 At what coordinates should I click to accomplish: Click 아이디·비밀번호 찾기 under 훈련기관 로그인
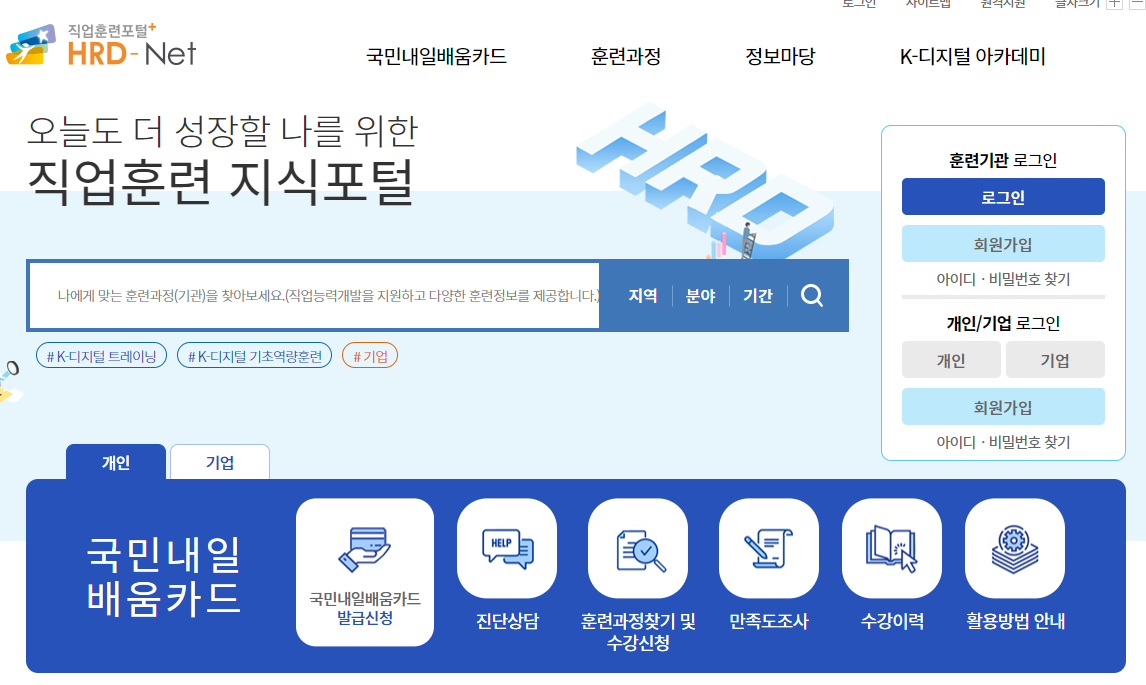tap(1003, 279)
